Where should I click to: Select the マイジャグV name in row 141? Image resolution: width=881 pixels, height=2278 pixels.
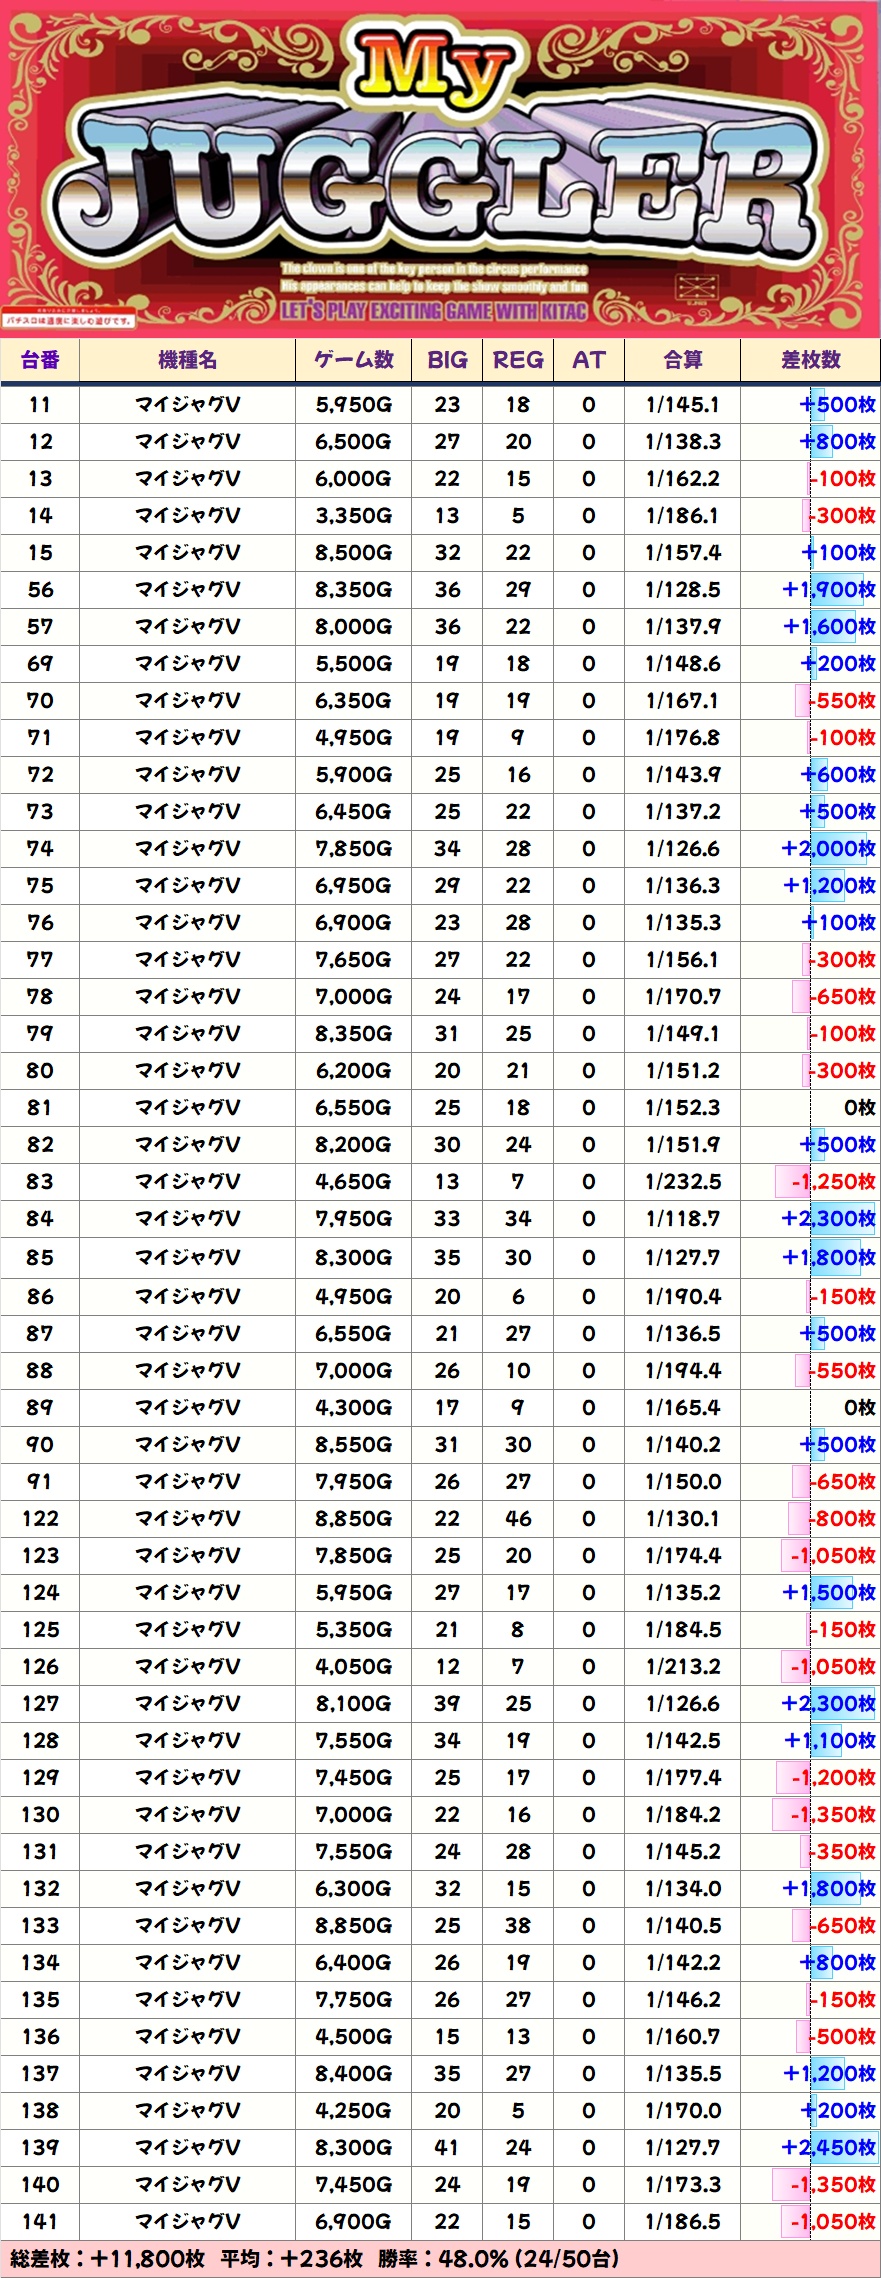point(187,2222)
